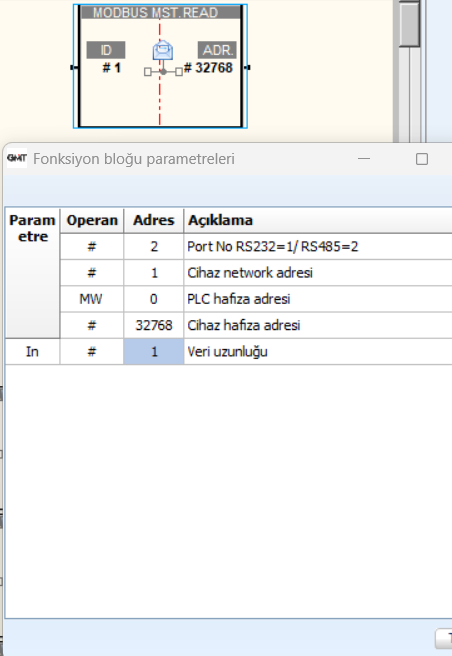Select Adres cell for Cihaz network adresi
The height and width of the screenshot is (656, 452).
point(154,273)
